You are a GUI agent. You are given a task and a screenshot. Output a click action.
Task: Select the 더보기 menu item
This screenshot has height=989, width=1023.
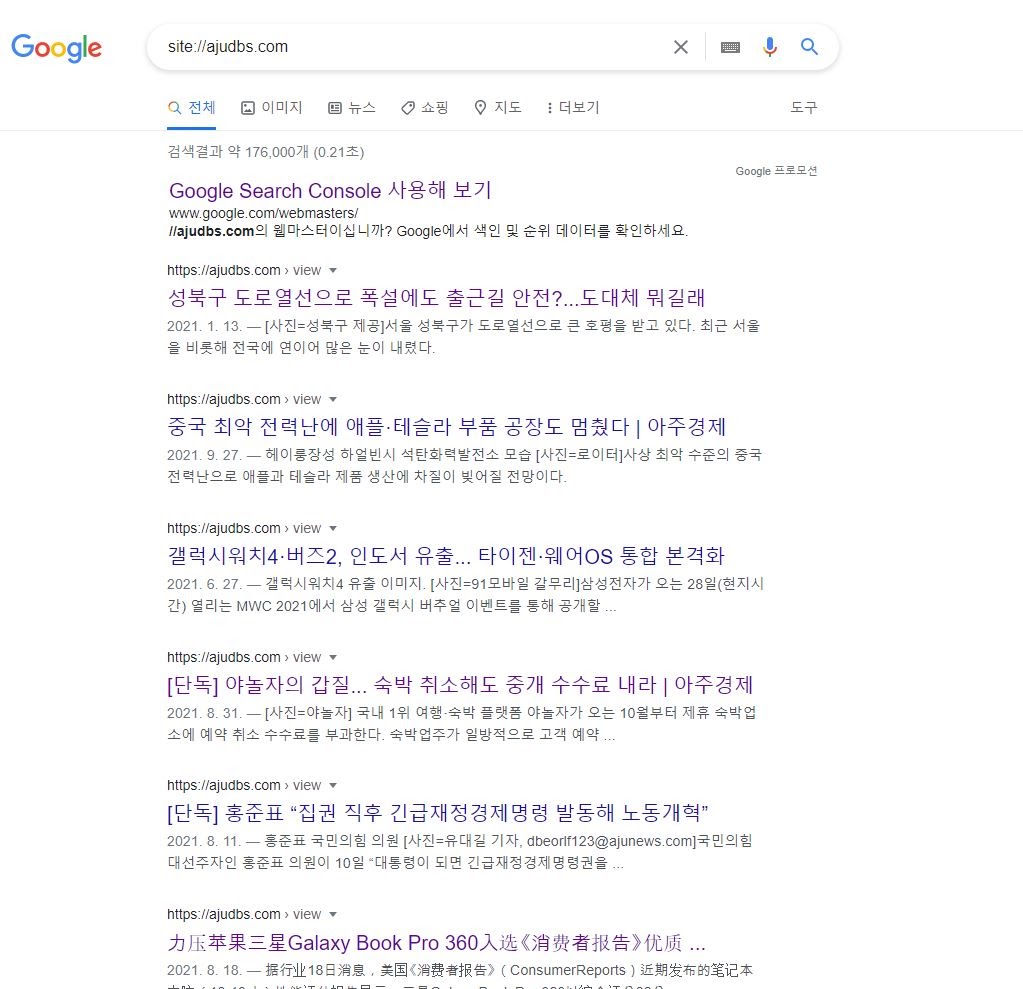pyautogui.click(x=579, y=107)
